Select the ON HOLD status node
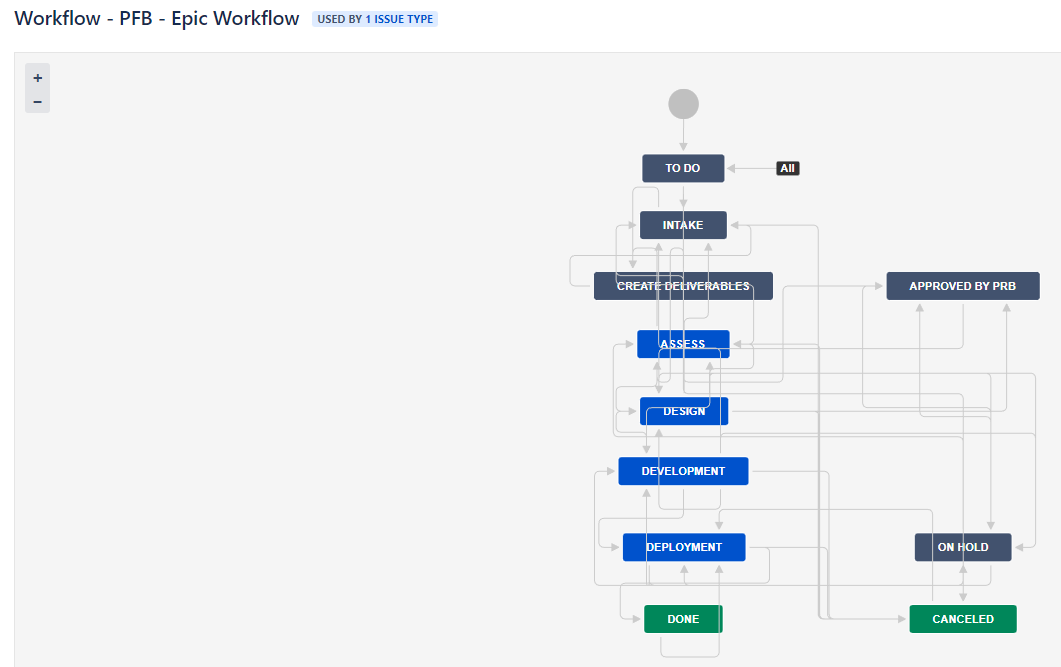Viewport: 1061px width, 667px height. (x=963, y=547)
